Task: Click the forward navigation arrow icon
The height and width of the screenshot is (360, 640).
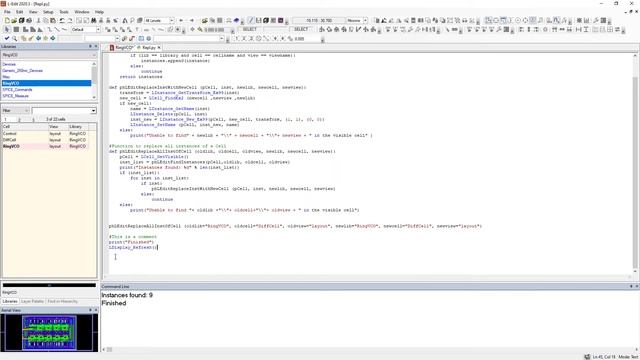Action: [191, 20]
